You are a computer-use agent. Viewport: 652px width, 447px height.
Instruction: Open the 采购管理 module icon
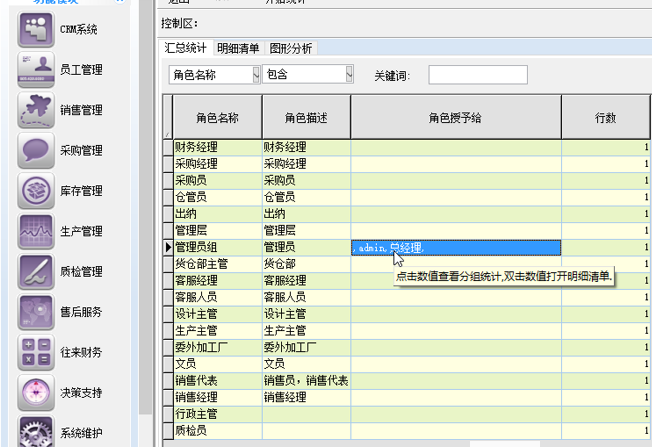click(x=36, y=150)
